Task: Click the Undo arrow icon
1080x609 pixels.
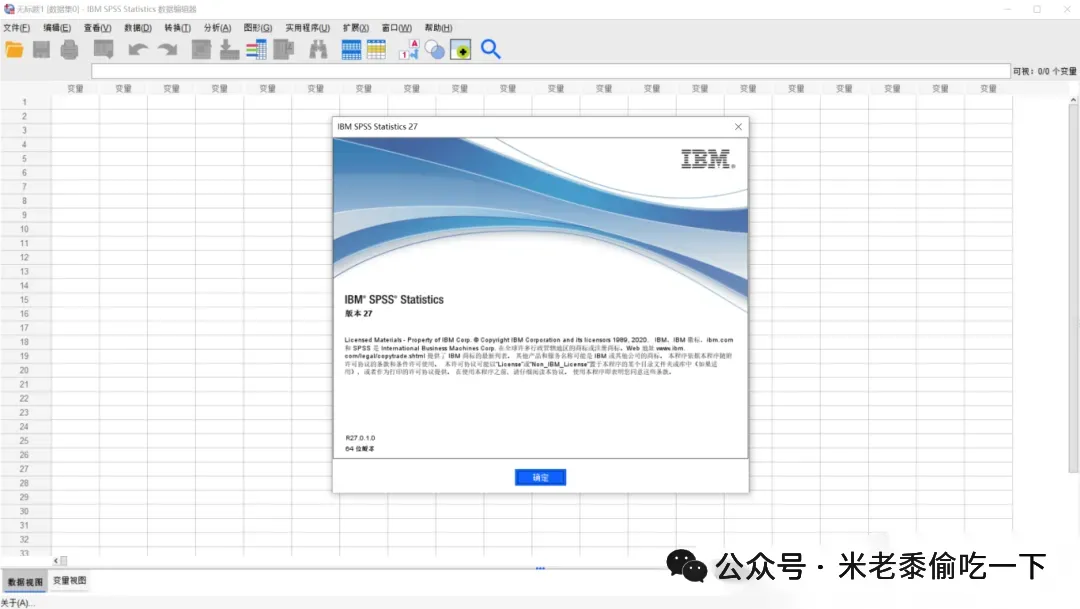Action: (138, 50)
